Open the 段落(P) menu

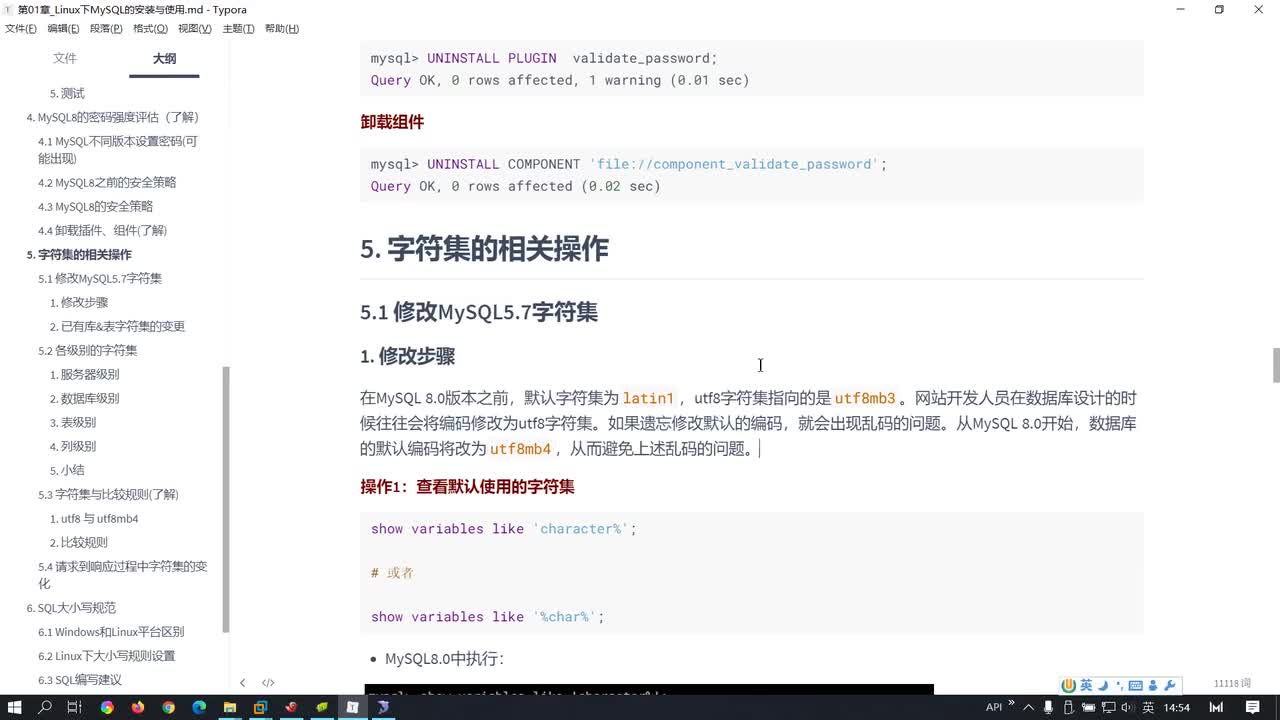tap(106, 29)
